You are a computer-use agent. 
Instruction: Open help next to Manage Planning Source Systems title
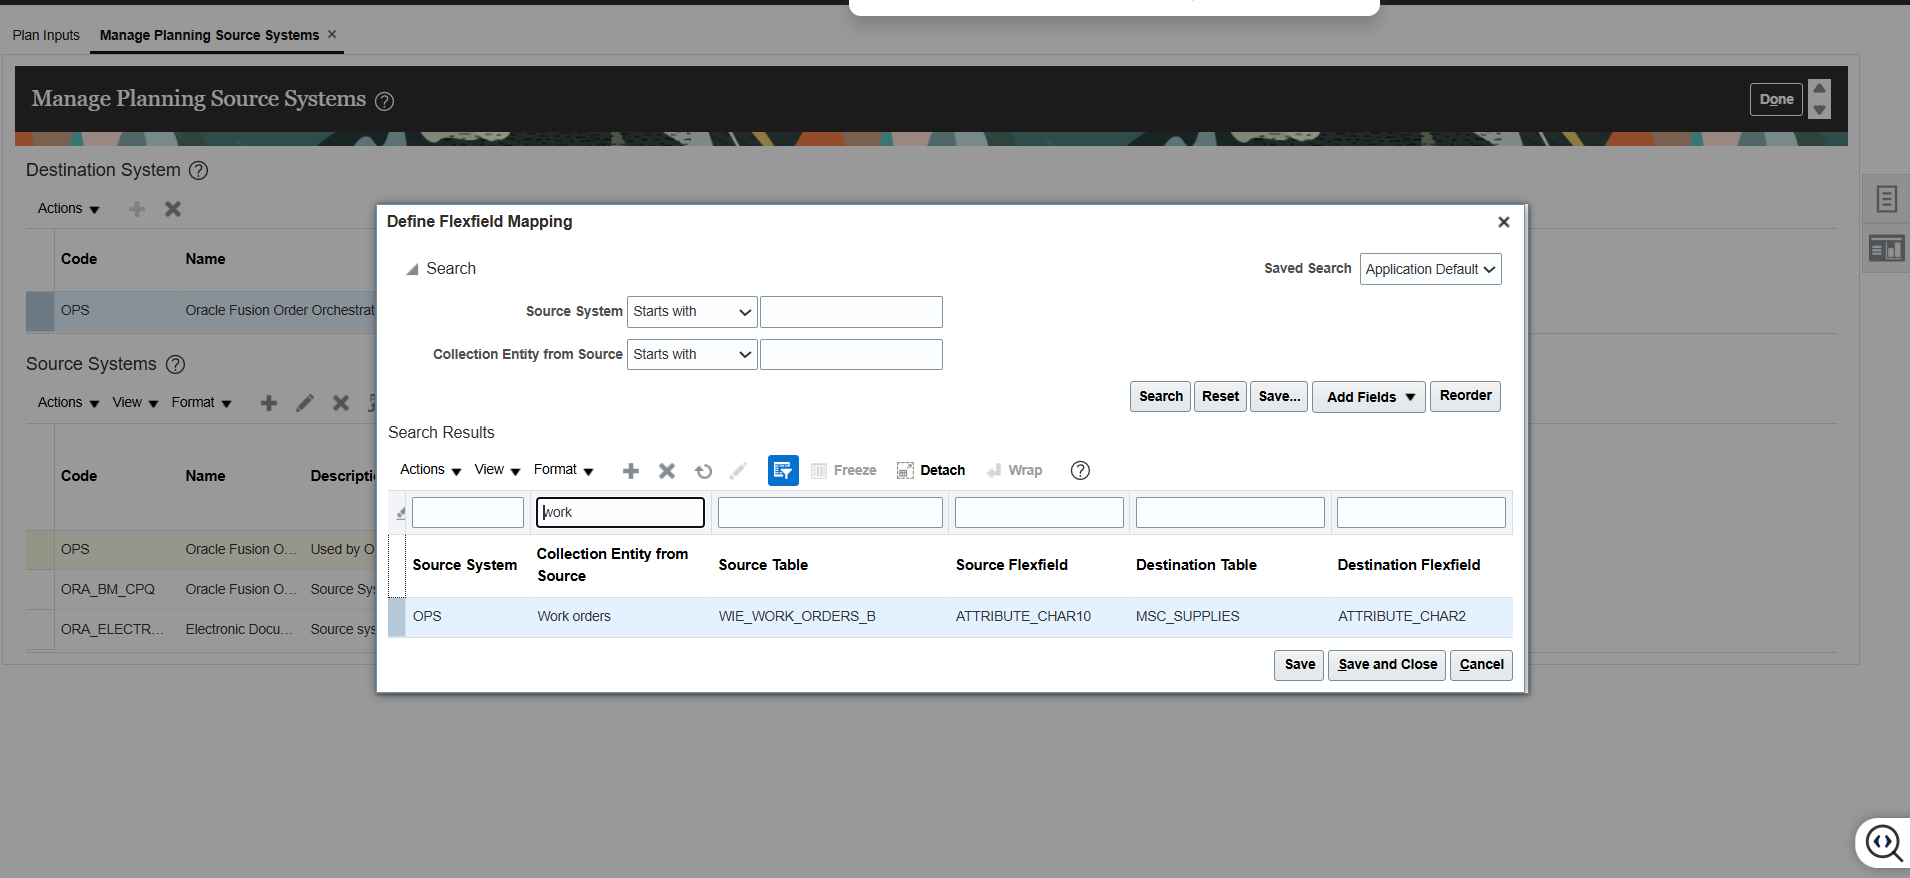tap(384, 101)
